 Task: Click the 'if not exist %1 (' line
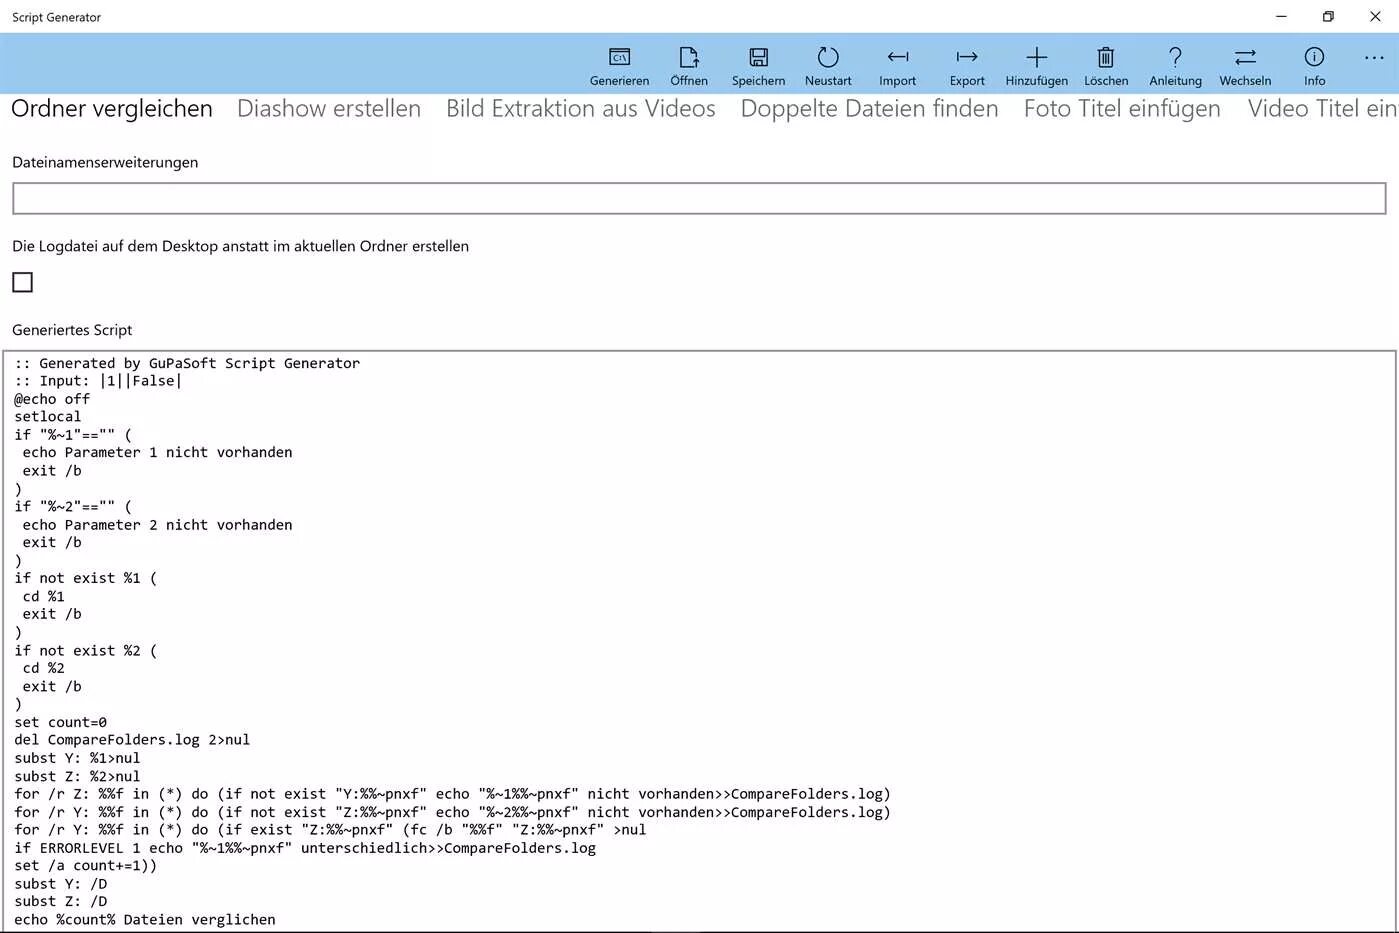coord(86,578)
